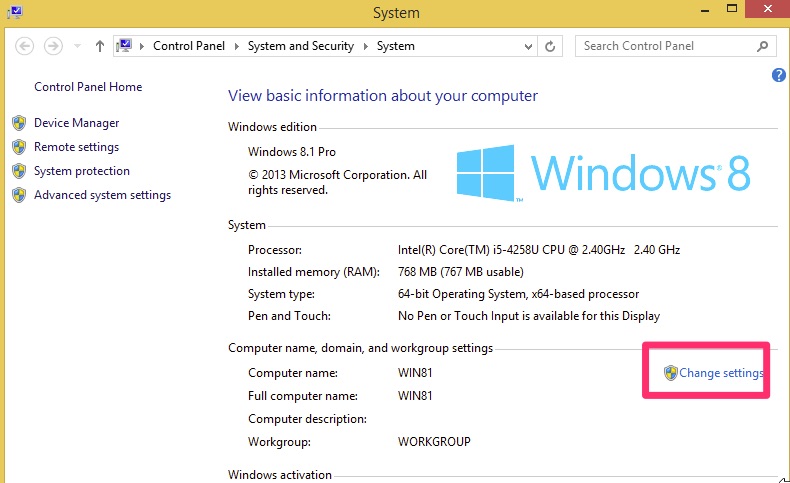The width and height of the screenshot is (790, 483).
Task: Select the 64-bit Operating System text
Action: pyautogui.click(x=518, y=294)
